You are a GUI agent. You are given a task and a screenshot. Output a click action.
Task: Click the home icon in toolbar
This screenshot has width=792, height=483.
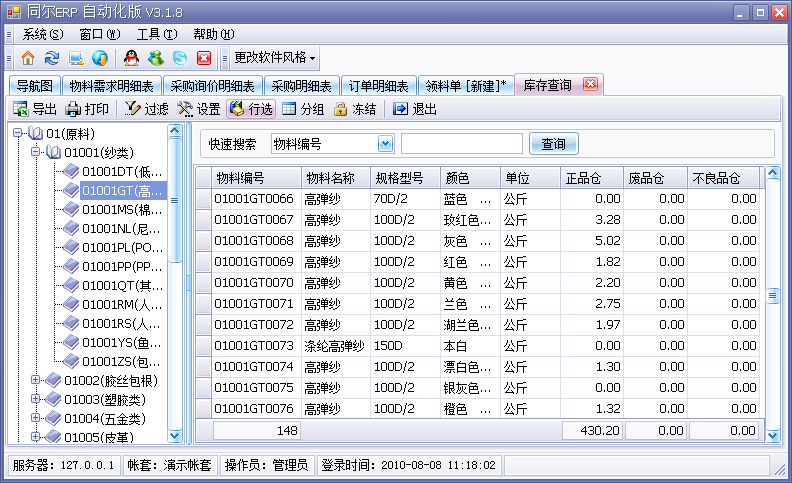pos(28,58)
